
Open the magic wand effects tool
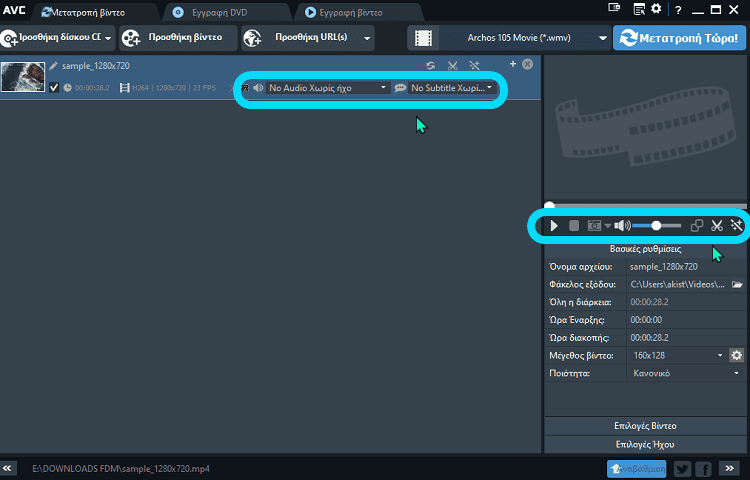(x=736, y=226)
